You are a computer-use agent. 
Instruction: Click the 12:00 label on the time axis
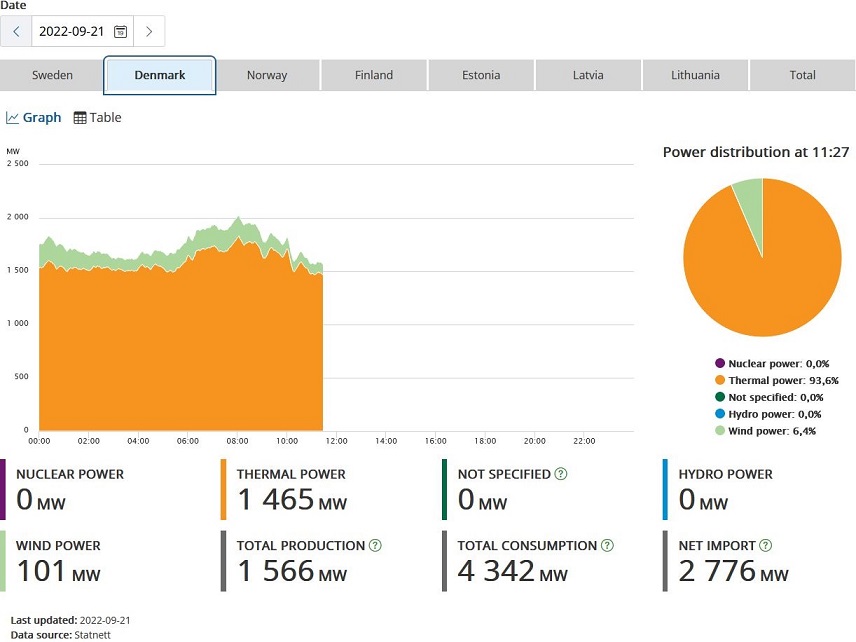click(336, 441)
